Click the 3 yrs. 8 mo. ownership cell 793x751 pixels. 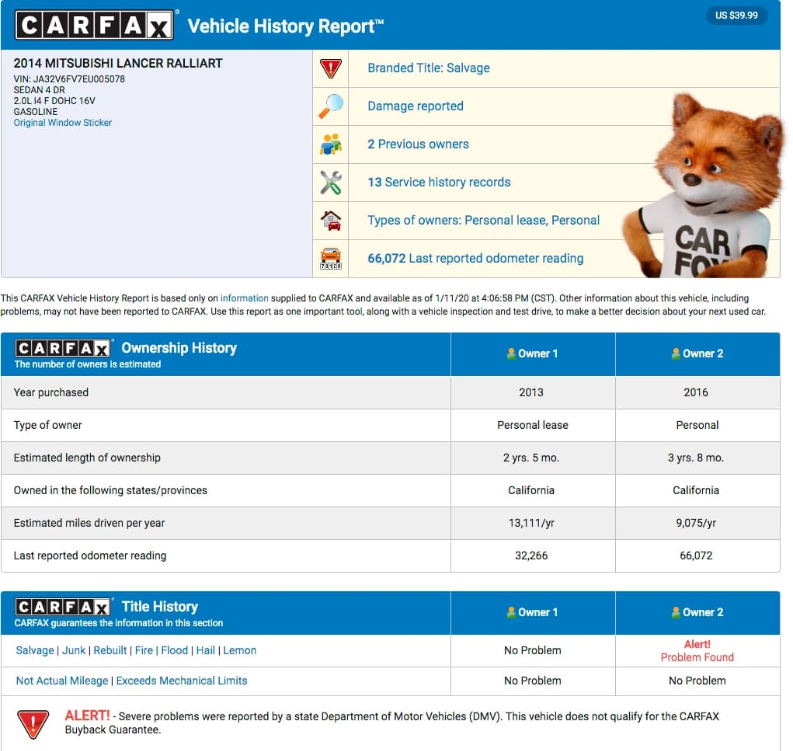coord(696,457)
